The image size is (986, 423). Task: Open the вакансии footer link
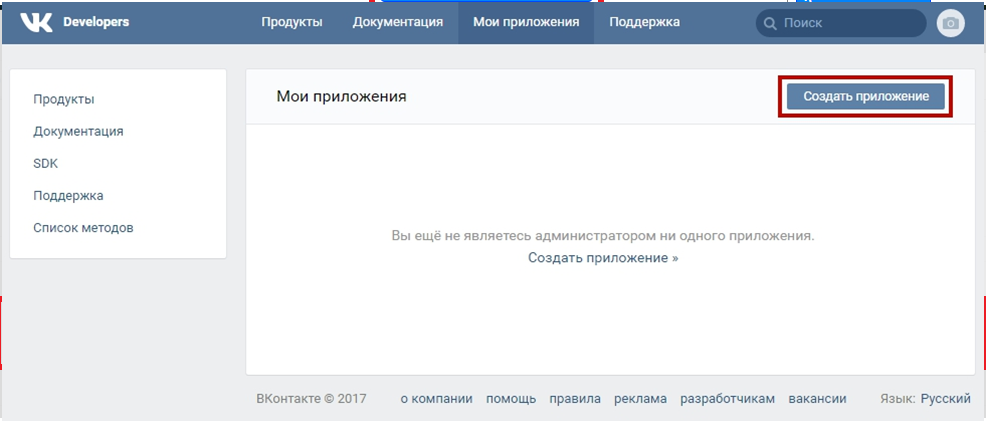(x=817, y=398)
